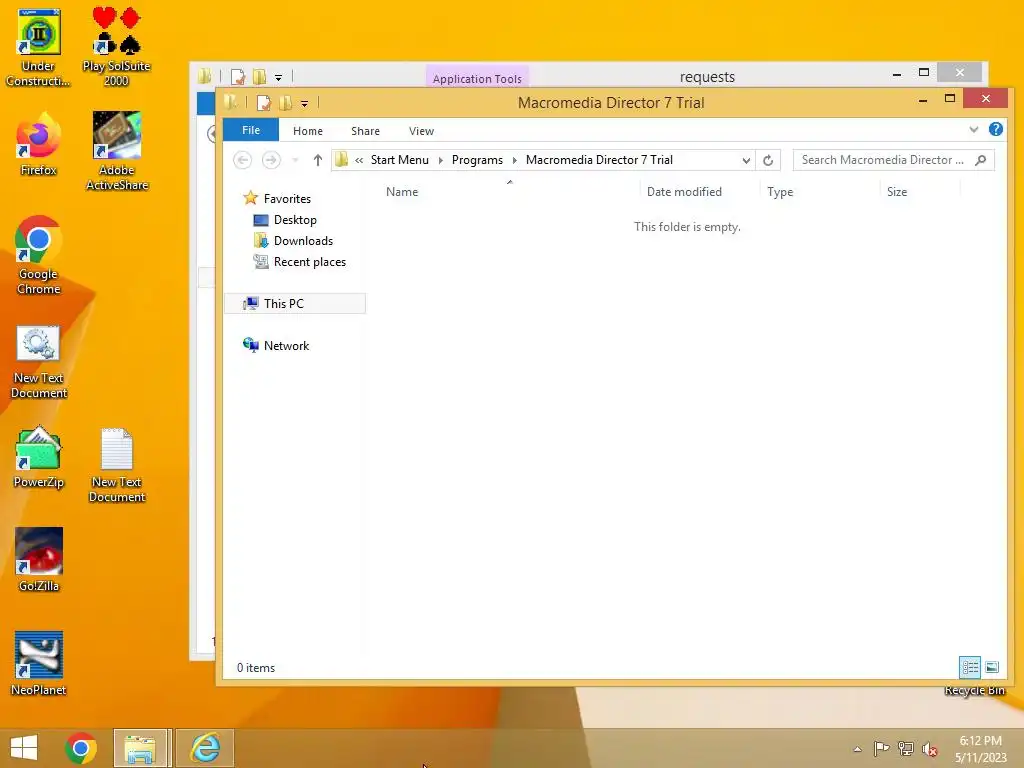
Task: Launch NeoPlanet desktop shortcut
Action: point(39,664)
